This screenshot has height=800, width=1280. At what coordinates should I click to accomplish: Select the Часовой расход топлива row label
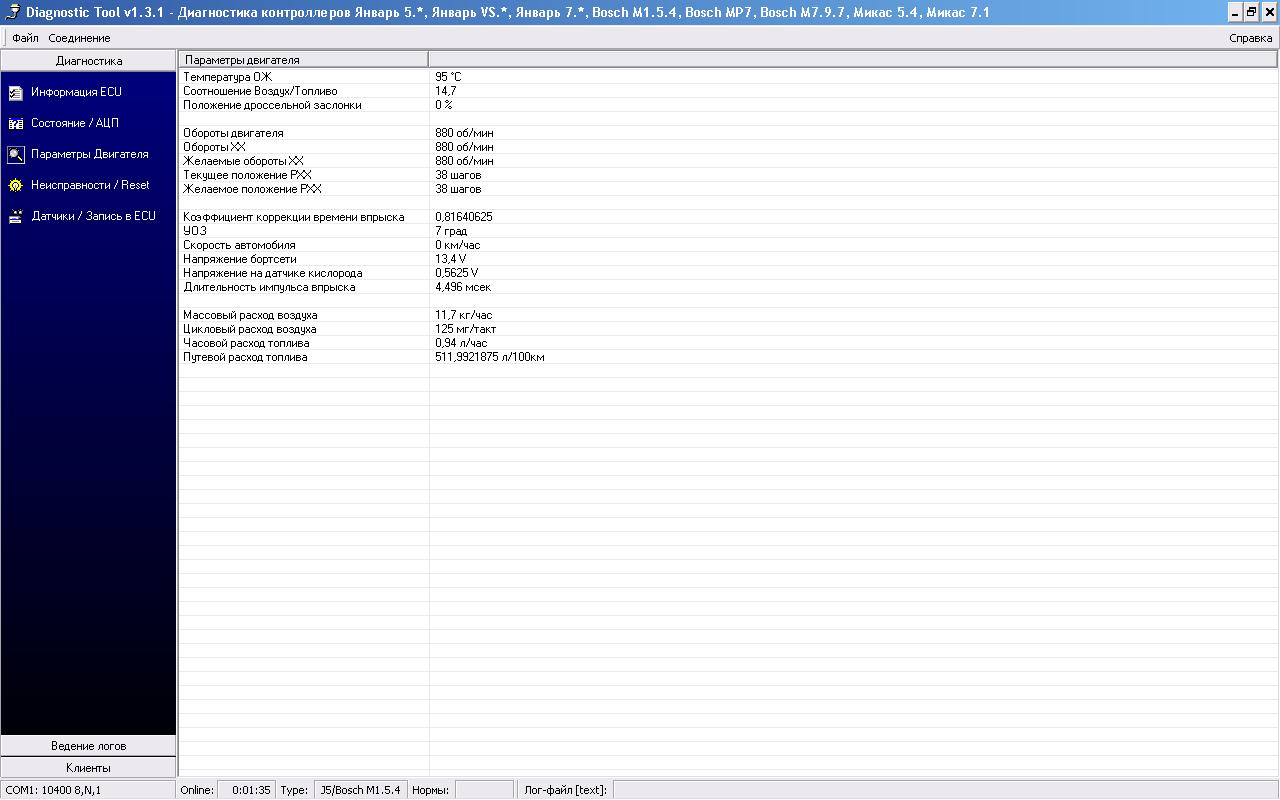point(246,343)
